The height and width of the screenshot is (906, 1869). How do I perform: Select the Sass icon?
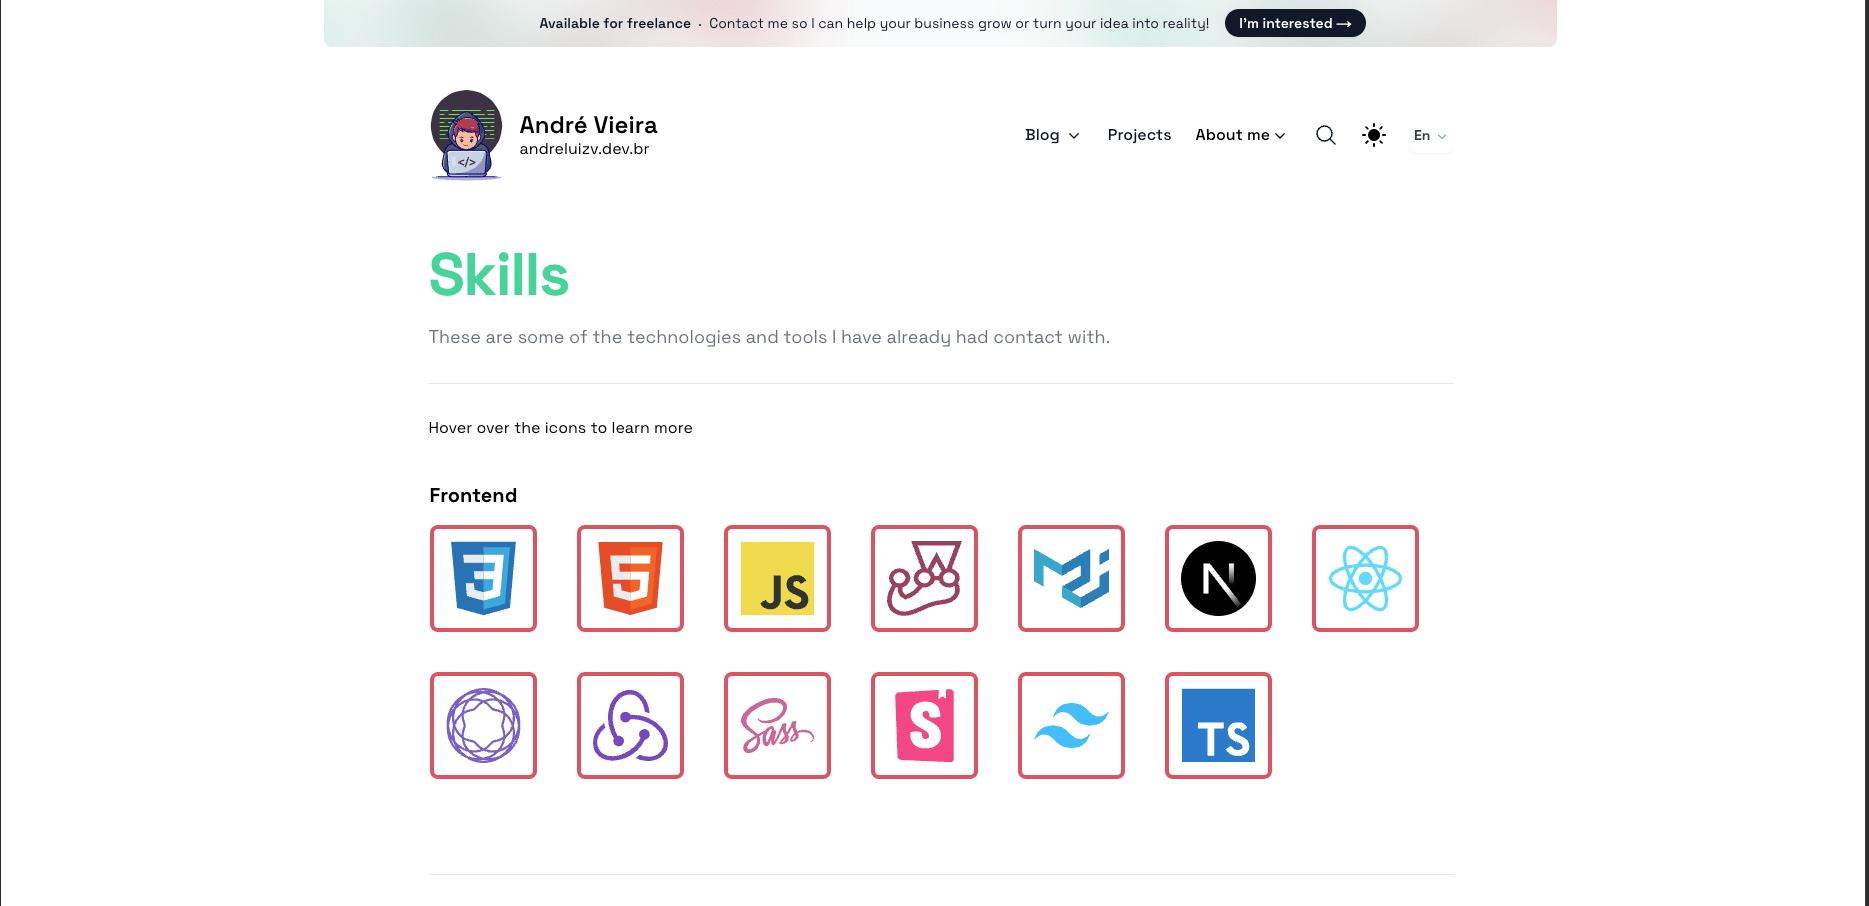pos(777,725)
